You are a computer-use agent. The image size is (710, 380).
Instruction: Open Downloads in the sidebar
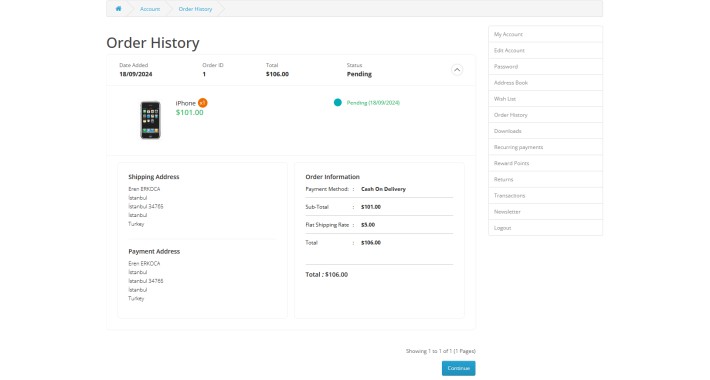coord(545,131)
